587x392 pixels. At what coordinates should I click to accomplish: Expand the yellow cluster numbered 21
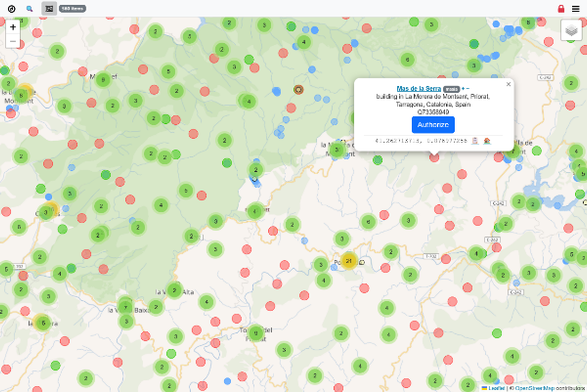click(349, 261)
